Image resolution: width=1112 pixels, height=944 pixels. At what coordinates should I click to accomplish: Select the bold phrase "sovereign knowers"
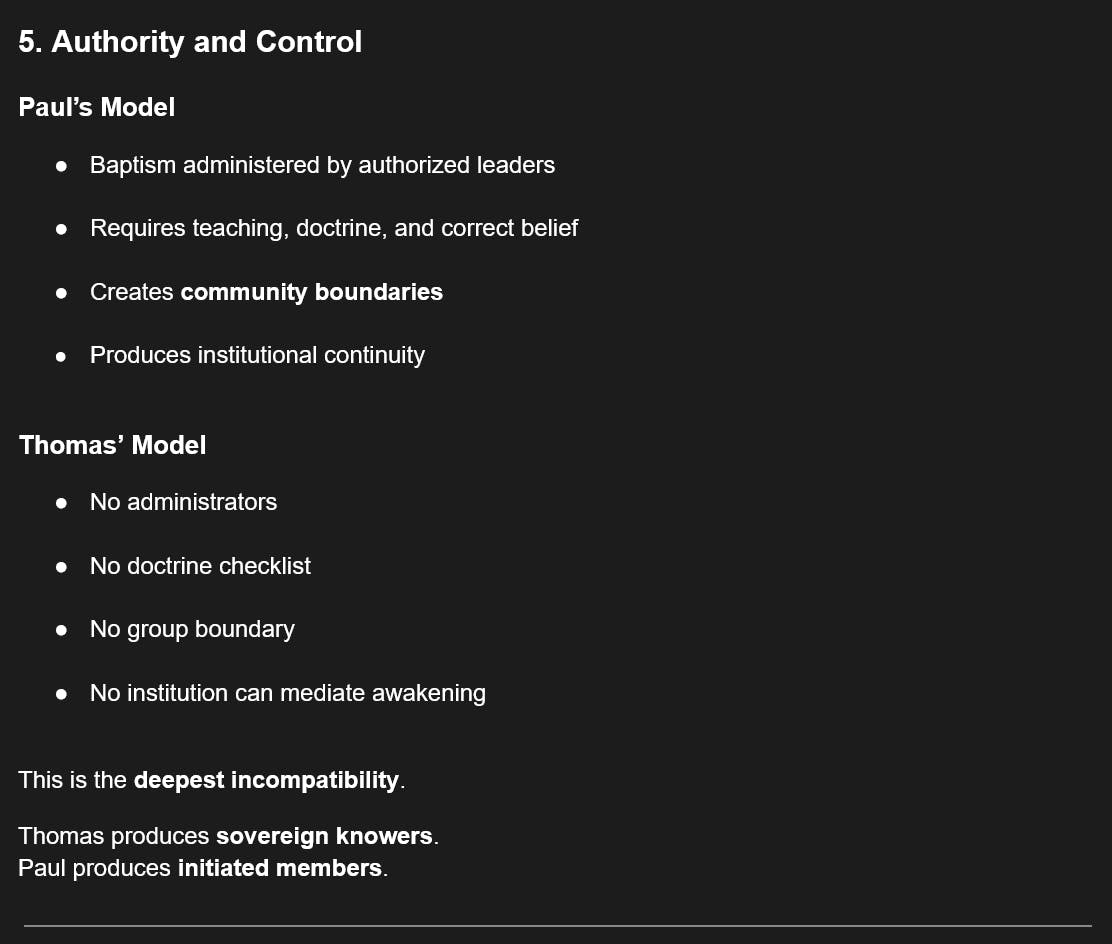coord(324,836)
